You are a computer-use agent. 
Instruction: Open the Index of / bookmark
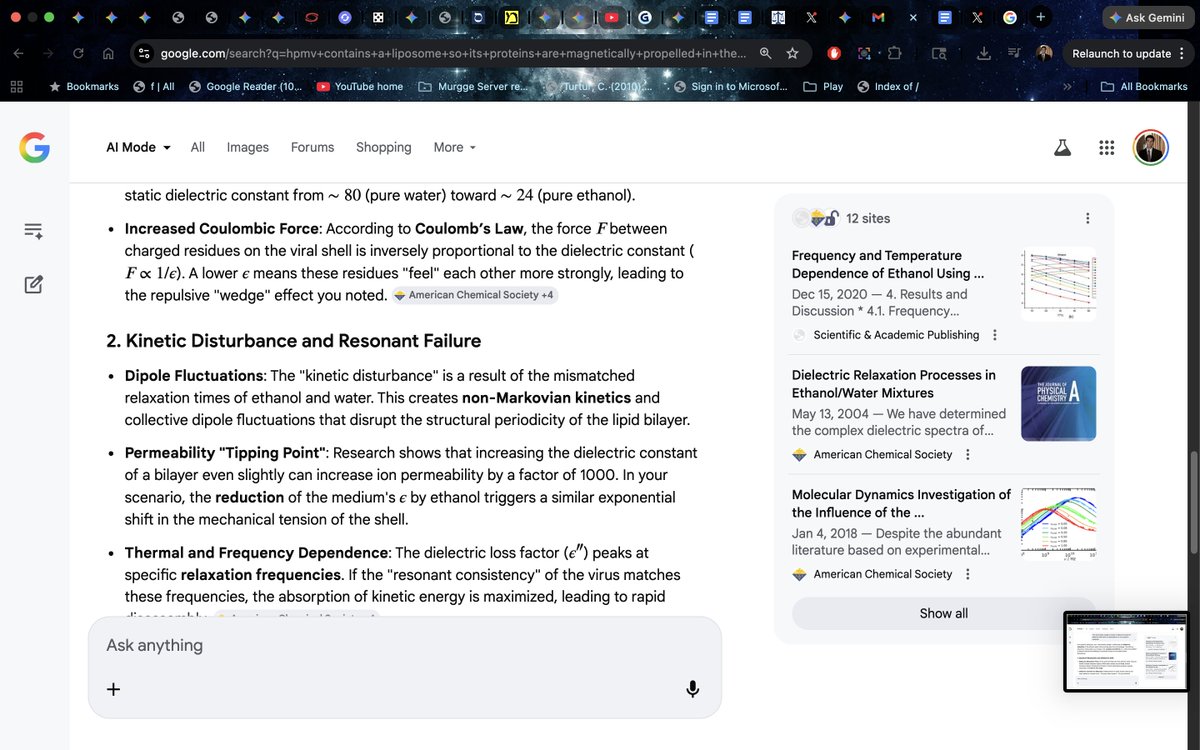point(888,87)
